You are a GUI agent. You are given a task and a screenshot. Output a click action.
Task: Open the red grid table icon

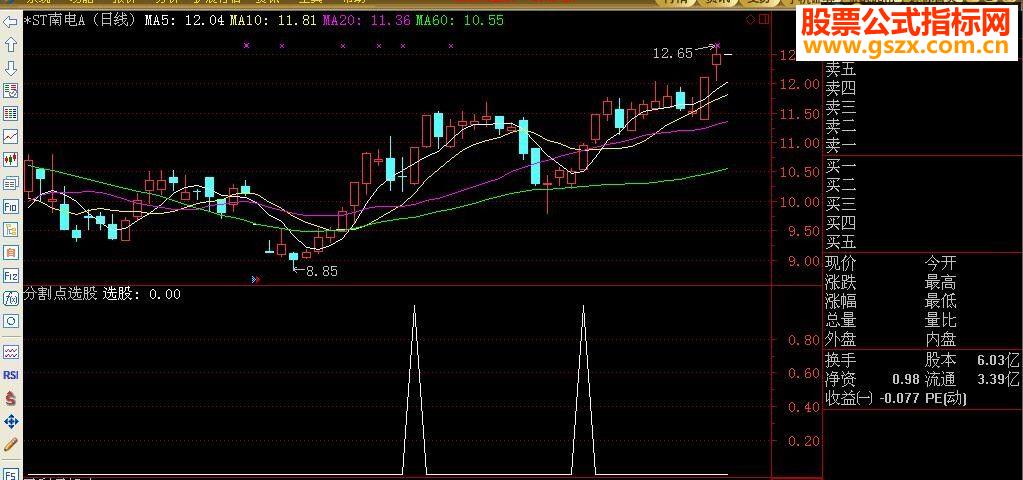pyautogui.click(x=10, y=113)
